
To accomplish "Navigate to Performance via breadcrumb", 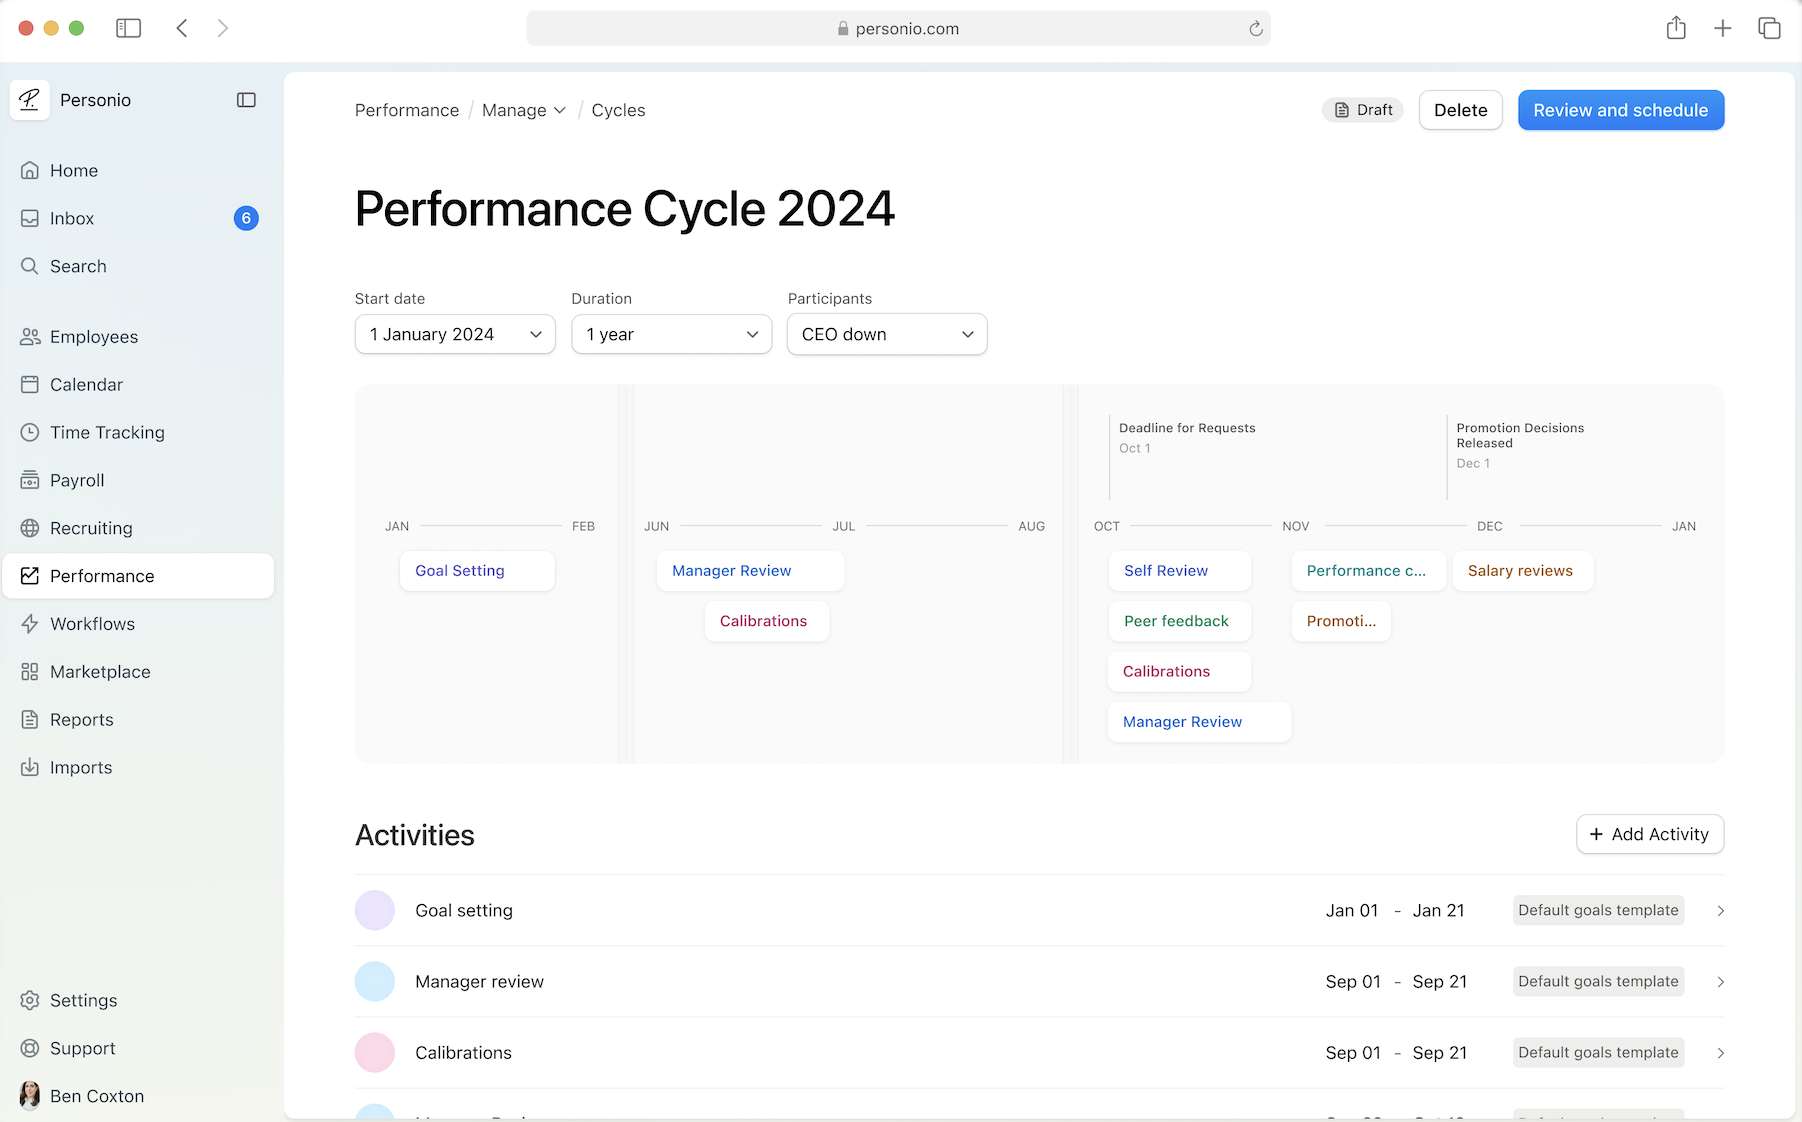I will (x=406, y=110).
